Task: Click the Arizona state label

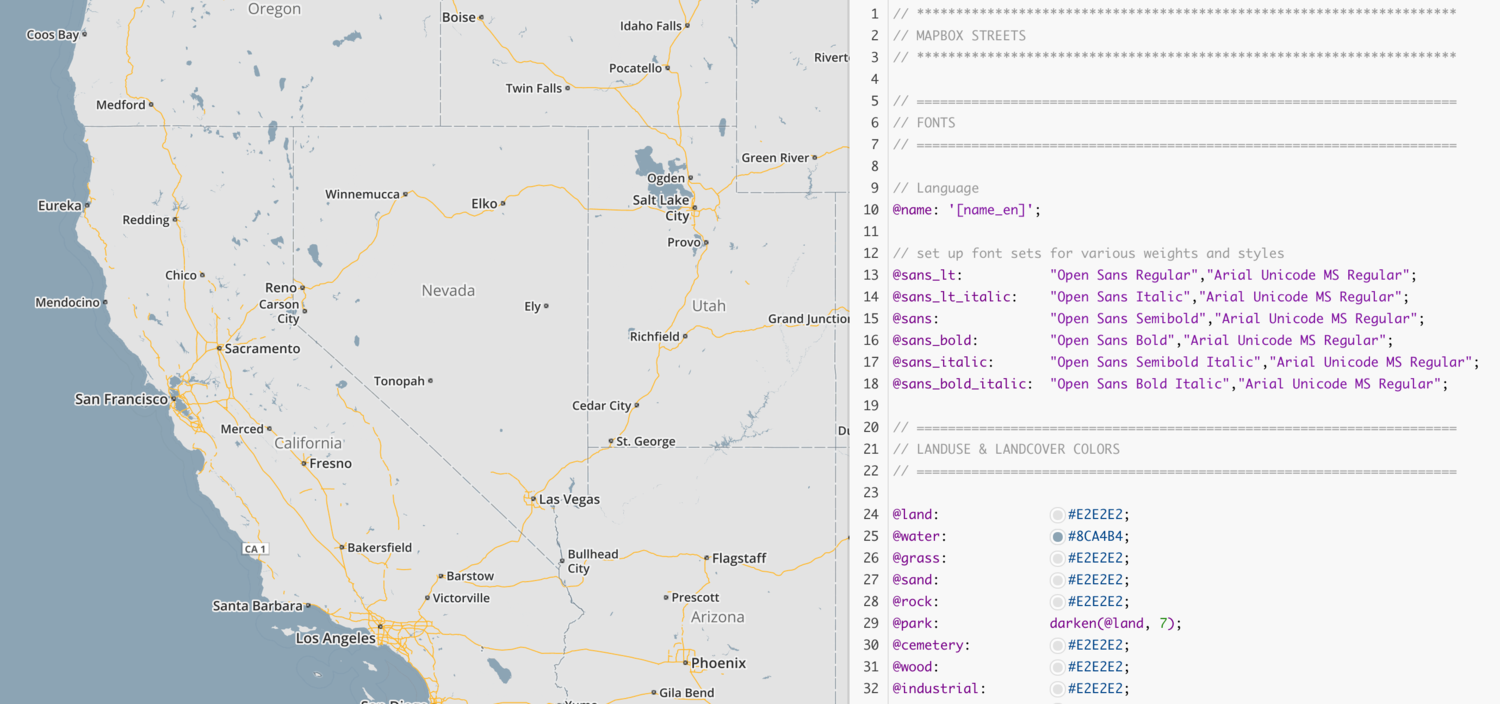Action: (x=718, y=617)
